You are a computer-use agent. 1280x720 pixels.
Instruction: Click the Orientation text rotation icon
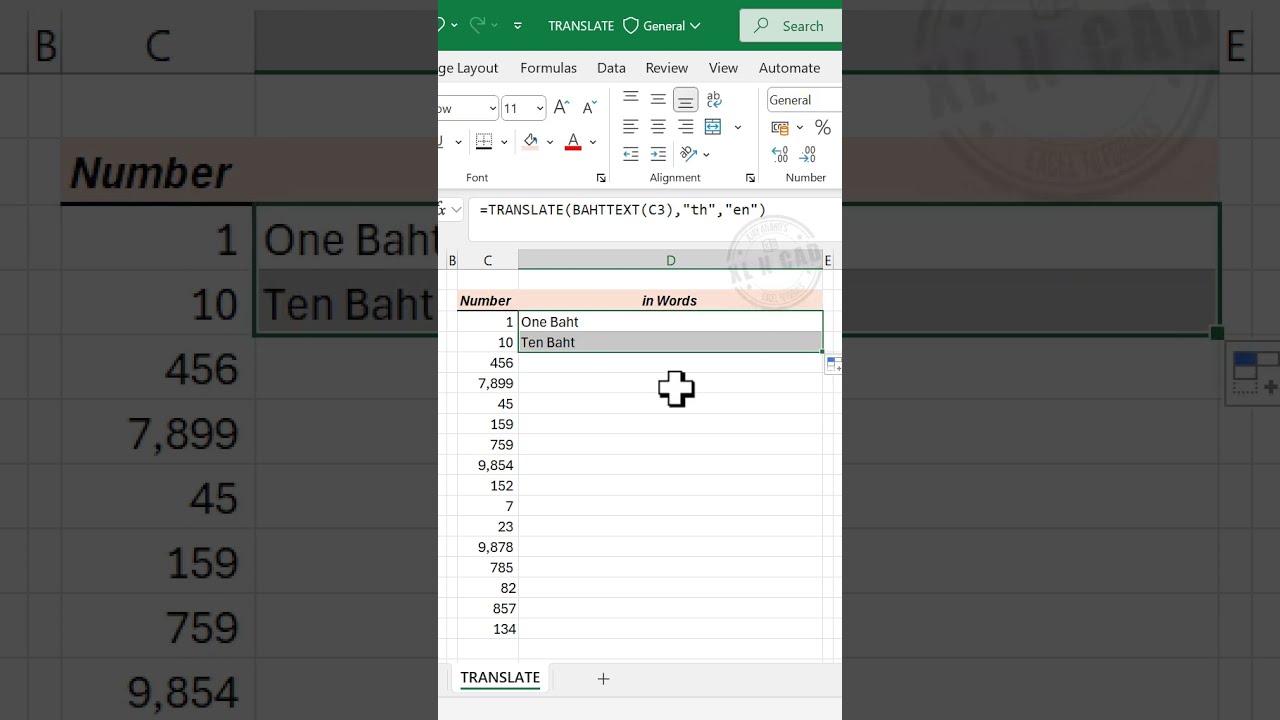(688, 154)
